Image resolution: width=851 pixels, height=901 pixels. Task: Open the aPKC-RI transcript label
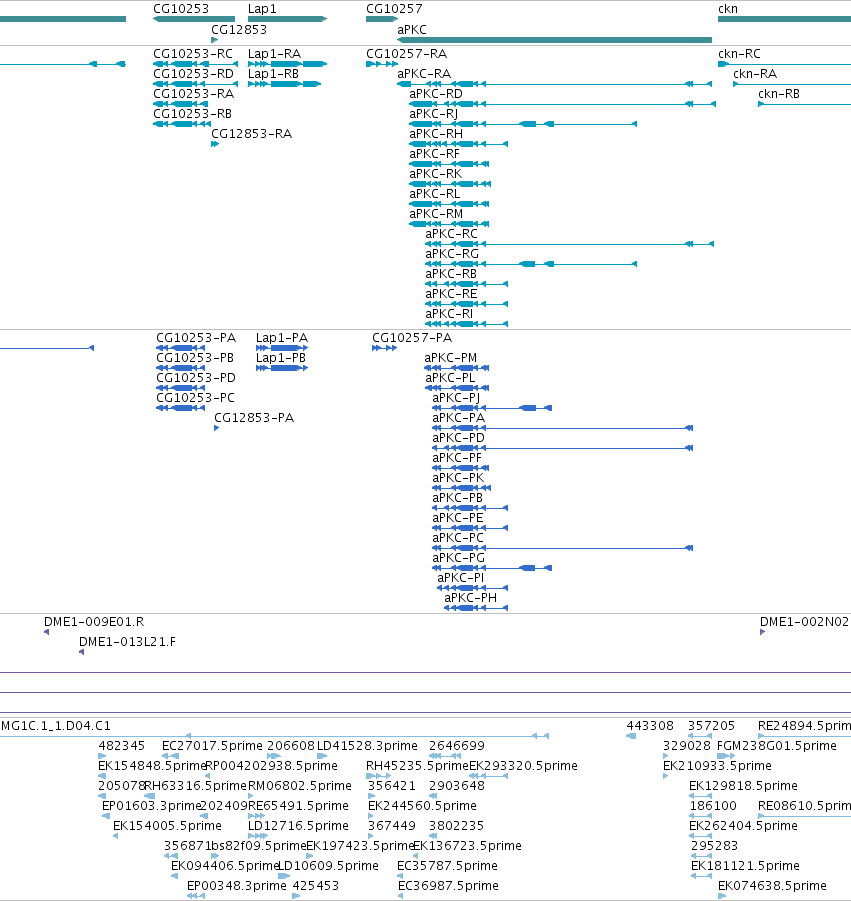click(449, 314)
